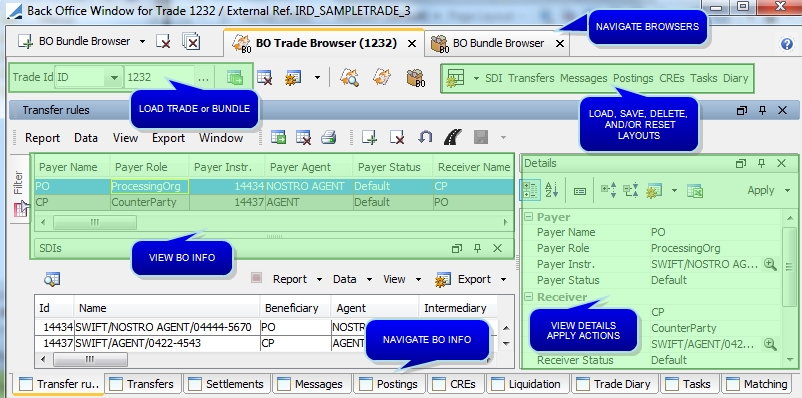Open the Export menu in Transfer rules
Viewport: 802px width, 398px height.
click(x=168, y=138)
